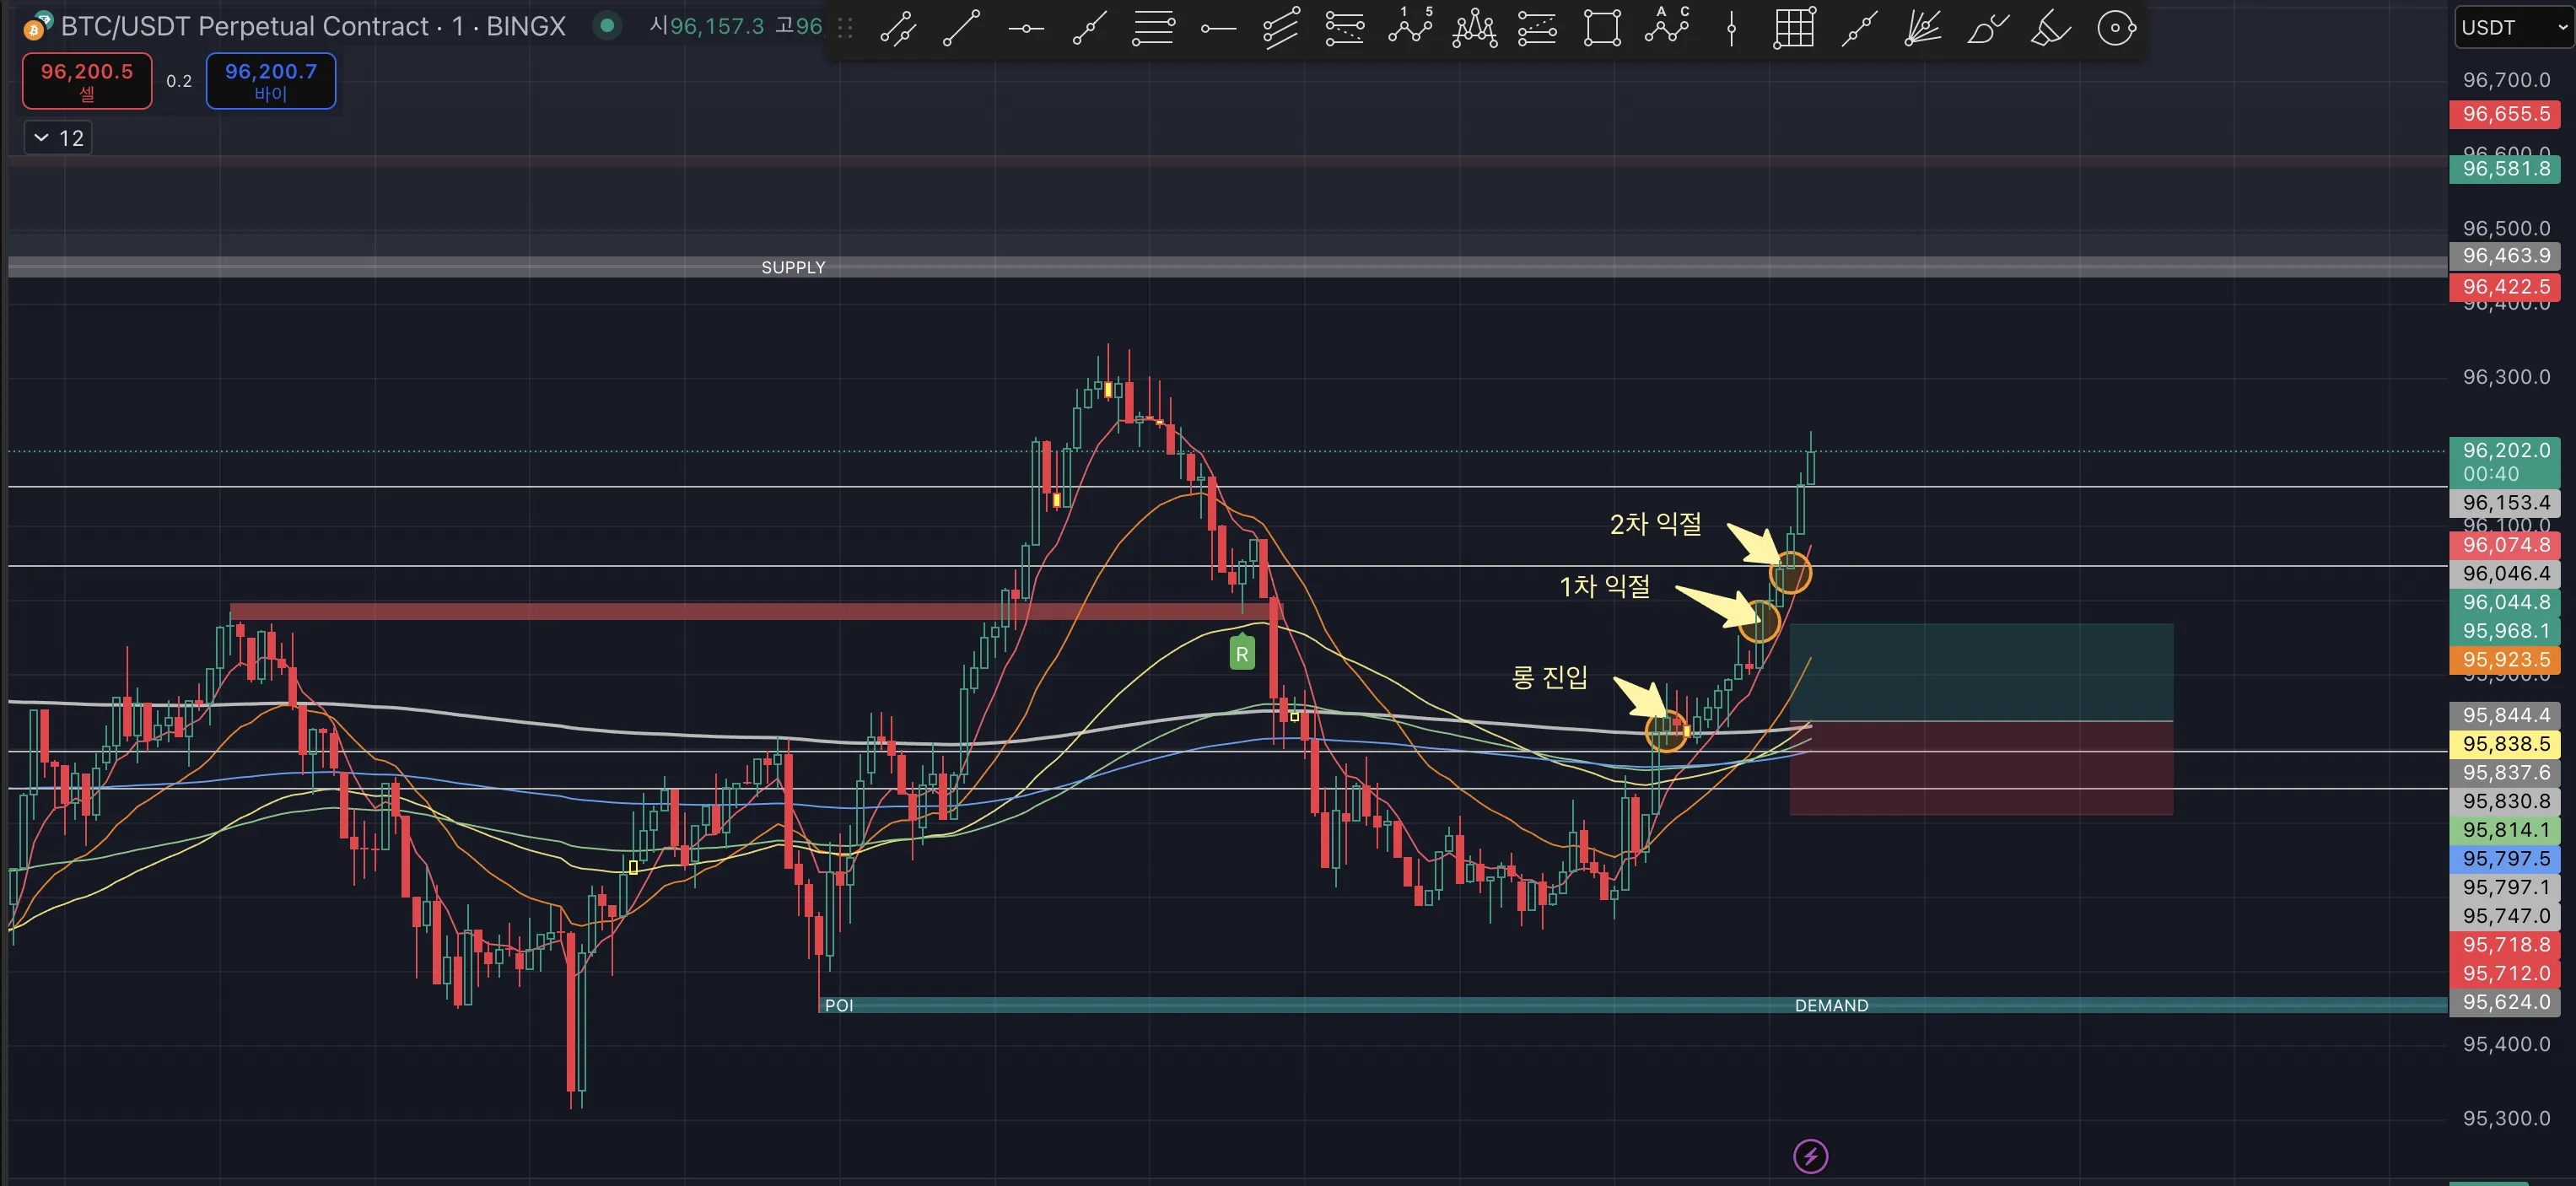Select the Gann Box grid tool

1794,27
